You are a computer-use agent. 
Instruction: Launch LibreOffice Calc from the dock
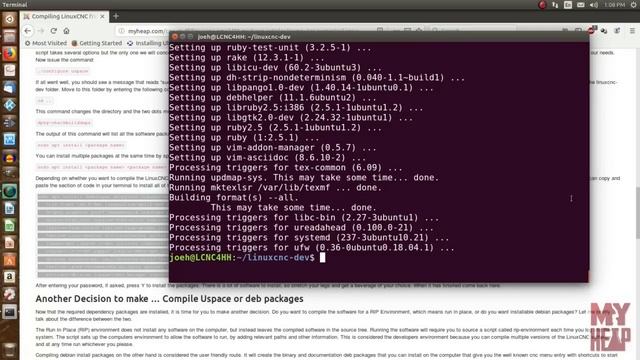9,226
